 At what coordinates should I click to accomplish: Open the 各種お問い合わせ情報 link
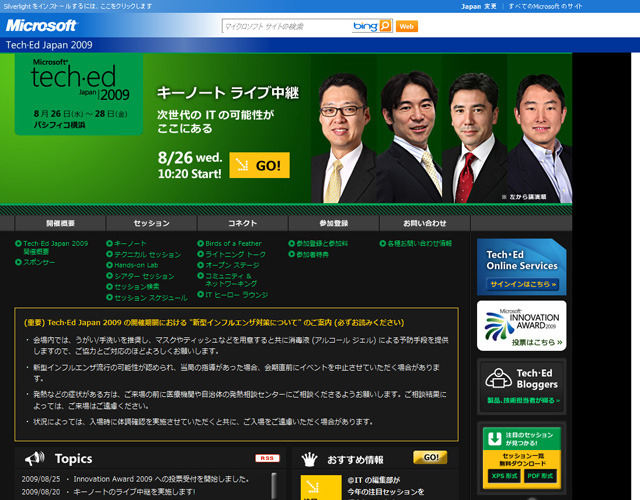tap(420, 243)
